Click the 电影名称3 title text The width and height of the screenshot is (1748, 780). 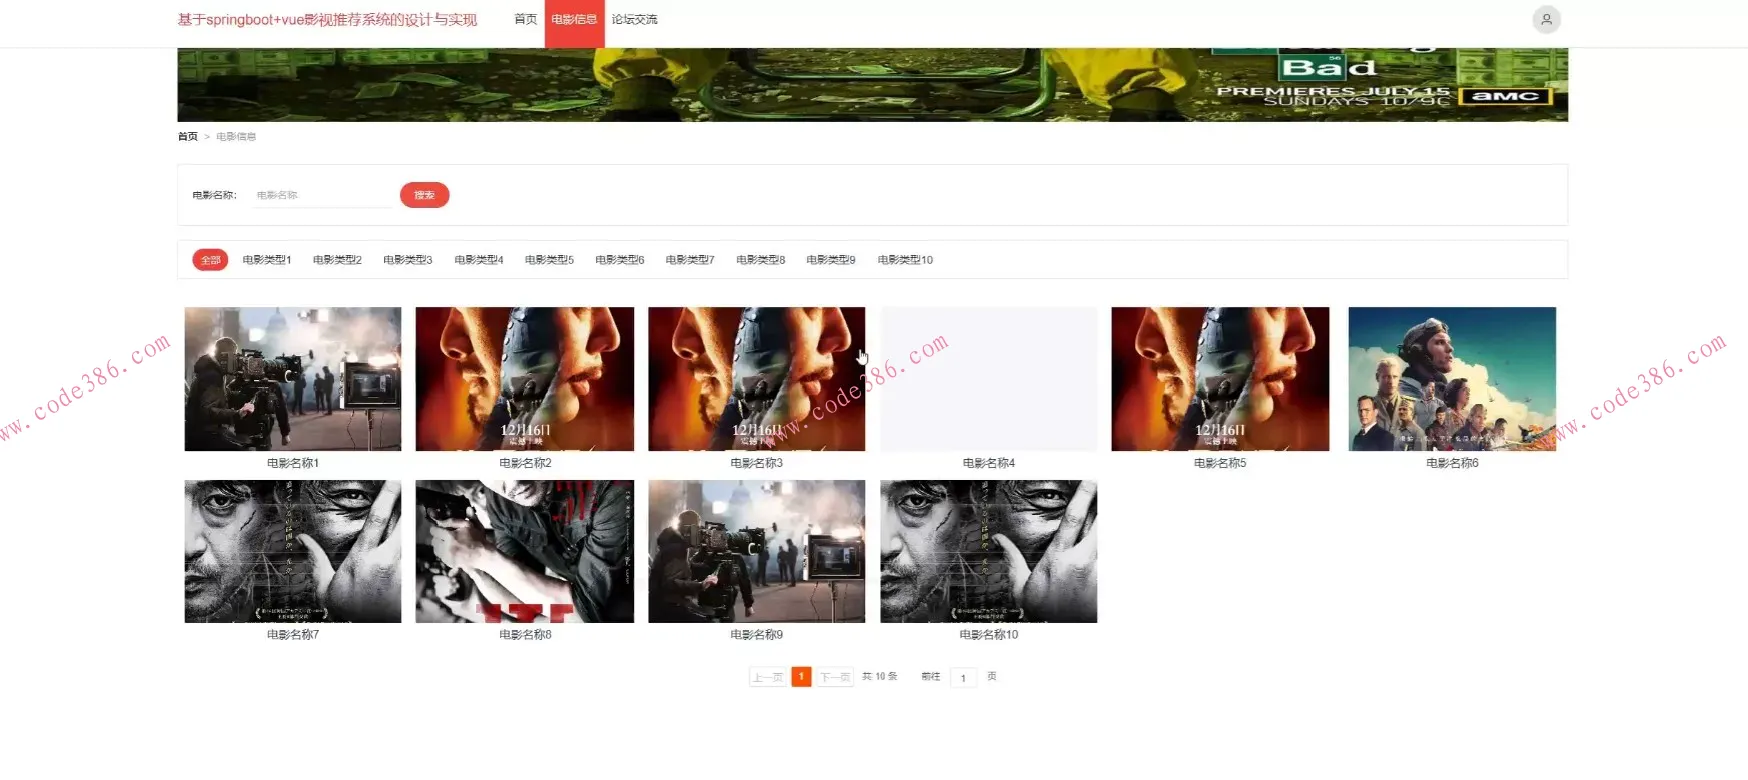(757, 463)
